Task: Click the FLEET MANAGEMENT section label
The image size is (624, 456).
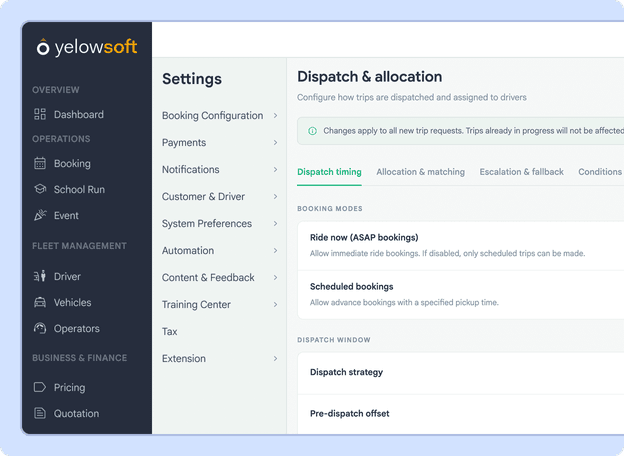Action: pos(80,246)
